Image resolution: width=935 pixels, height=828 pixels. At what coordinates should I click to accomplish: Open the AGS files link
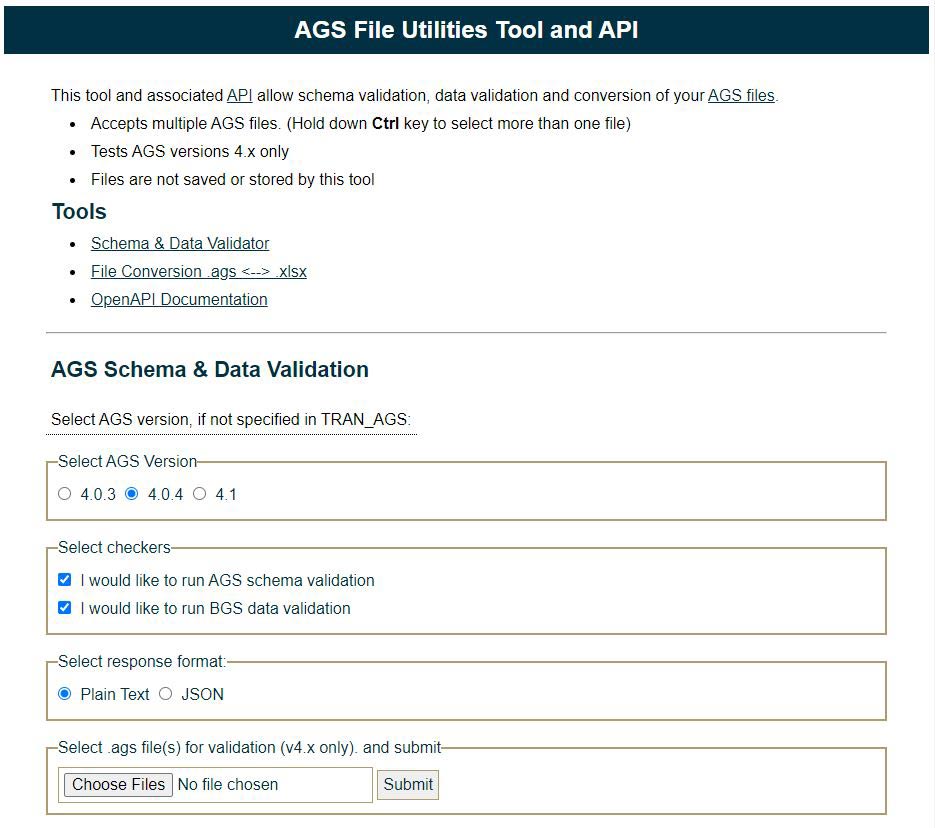point(741,95)
